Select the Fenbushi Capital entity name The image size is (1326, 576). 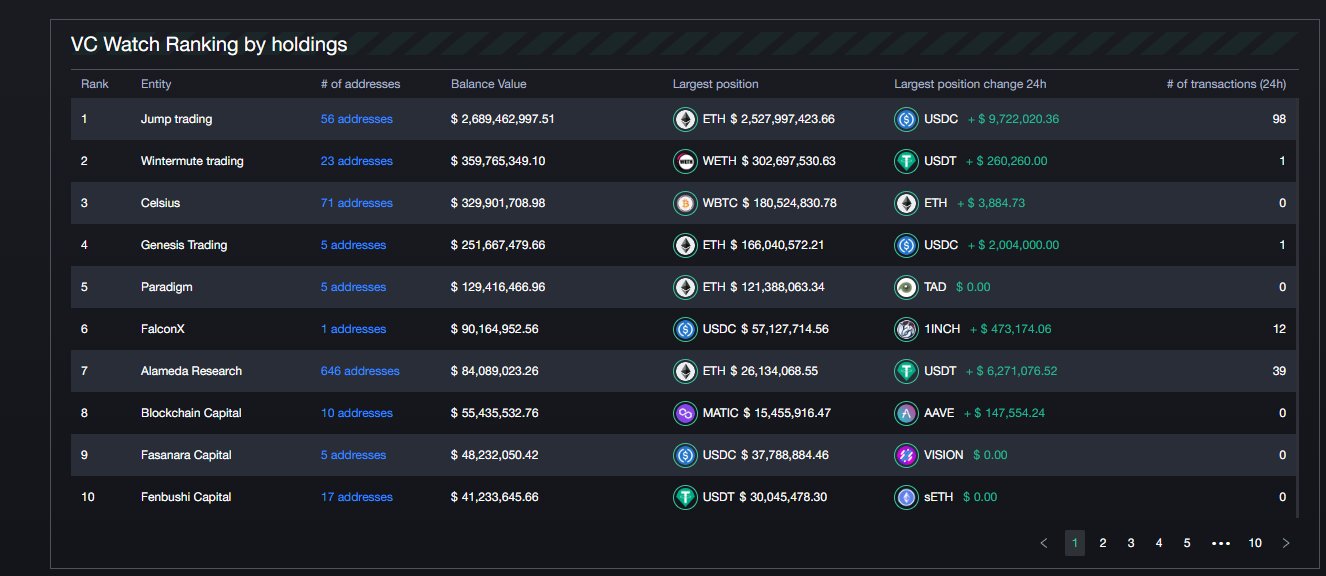pos(186,497)
